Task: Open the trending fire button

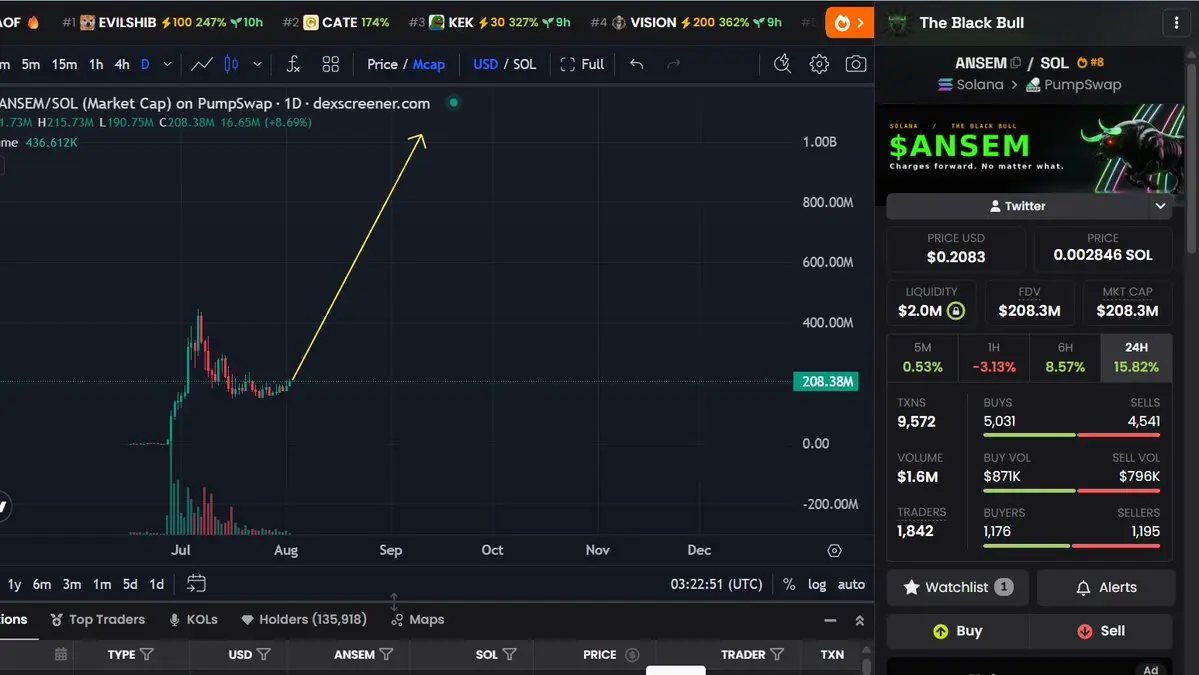Action: point(849,23)
